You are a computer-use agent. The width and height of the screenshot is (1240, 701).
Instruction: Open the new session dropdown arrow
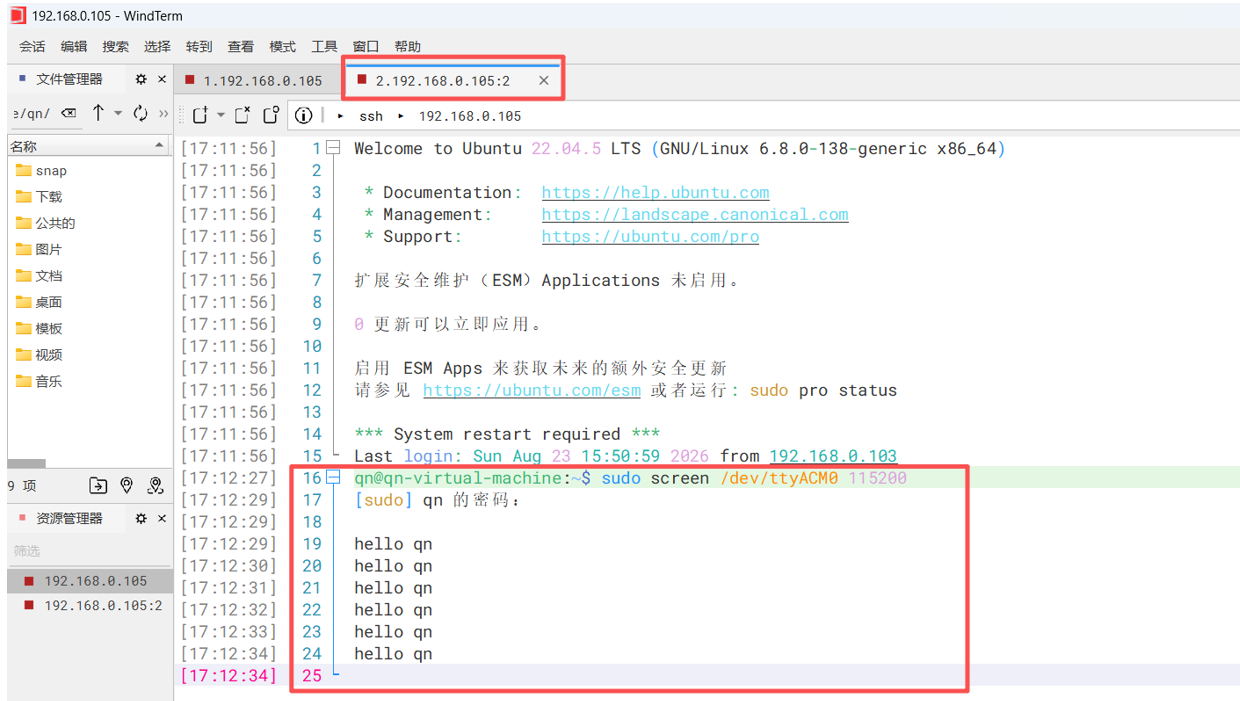click(220, 116)
